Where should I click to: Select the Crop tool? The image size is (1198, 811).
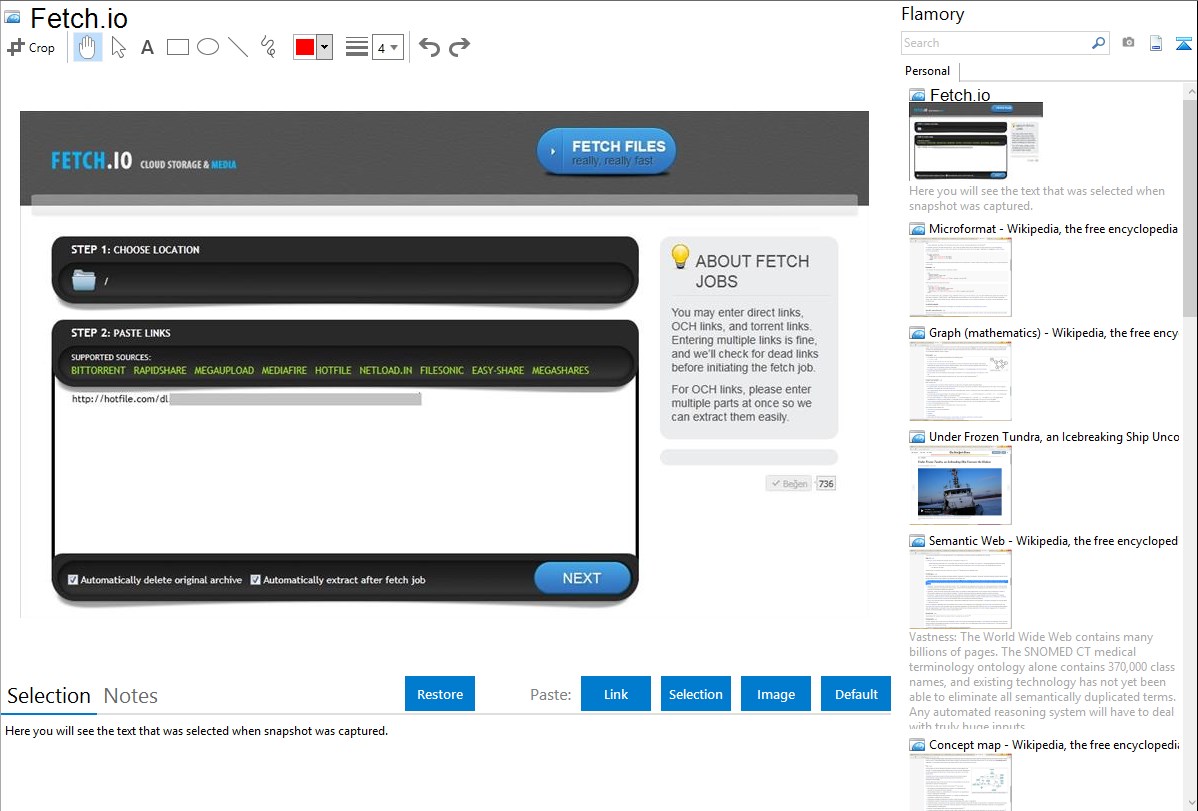pyautogui.click(x=31, y=47)
